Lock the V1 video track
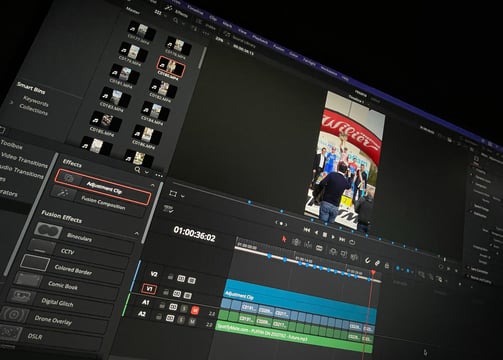 166,292
